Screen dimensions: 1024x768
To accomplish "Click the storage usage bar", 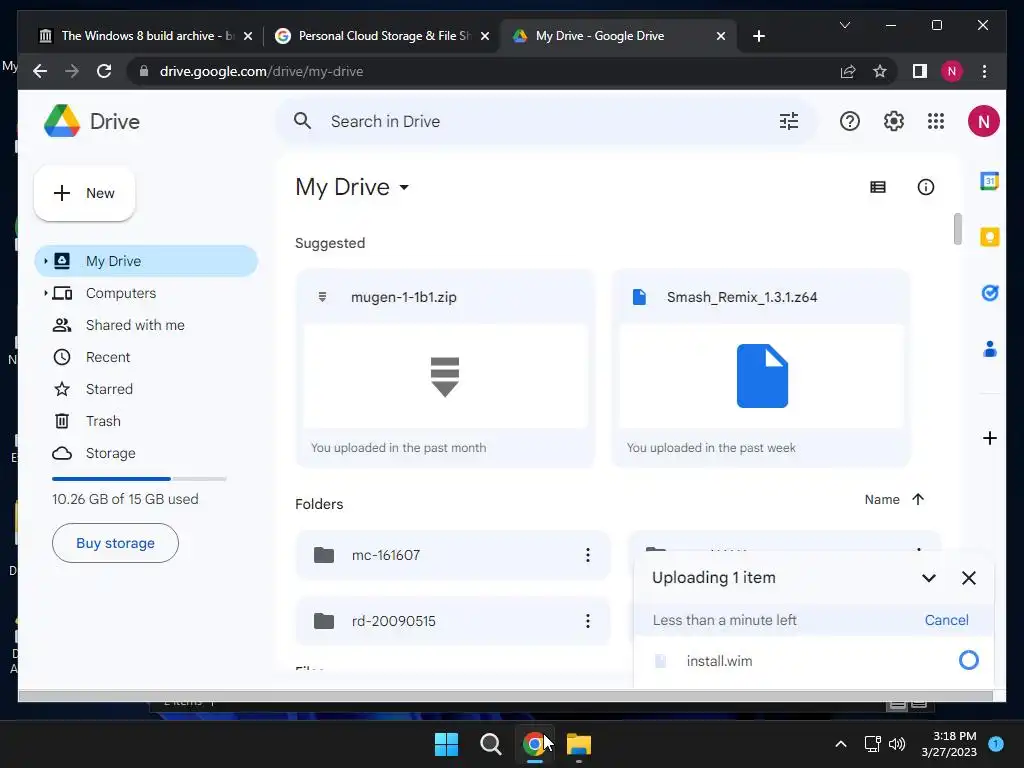I will pos(139,479).
